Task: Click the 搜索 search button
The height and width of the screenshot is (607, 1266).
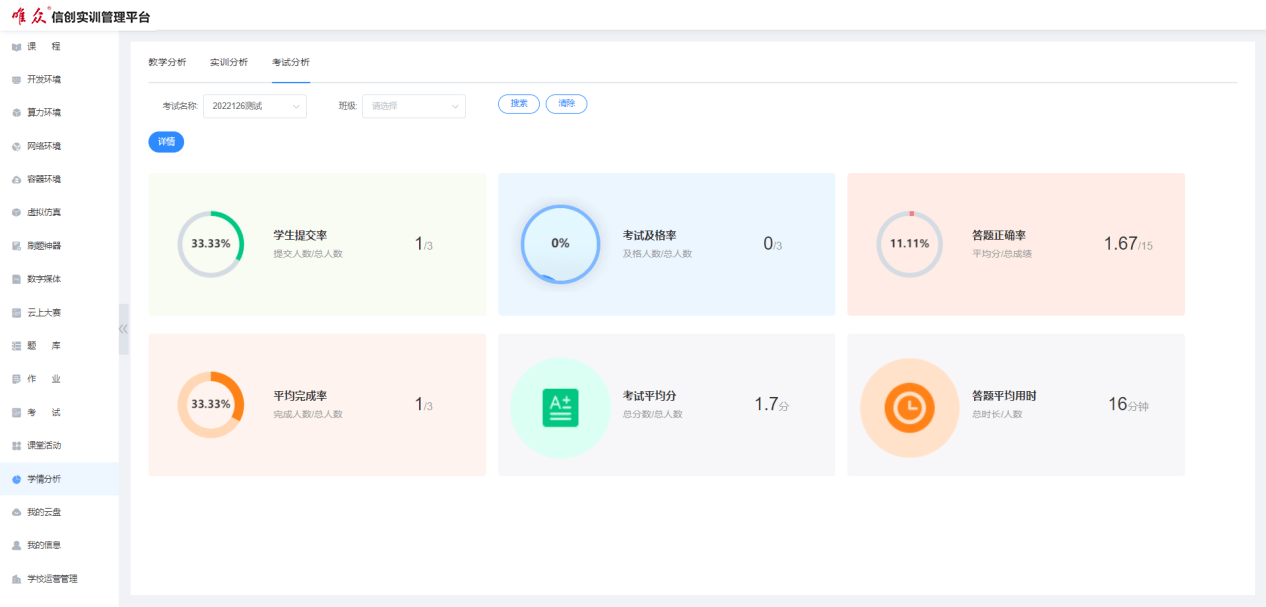Action: click(x=519, y=104)
